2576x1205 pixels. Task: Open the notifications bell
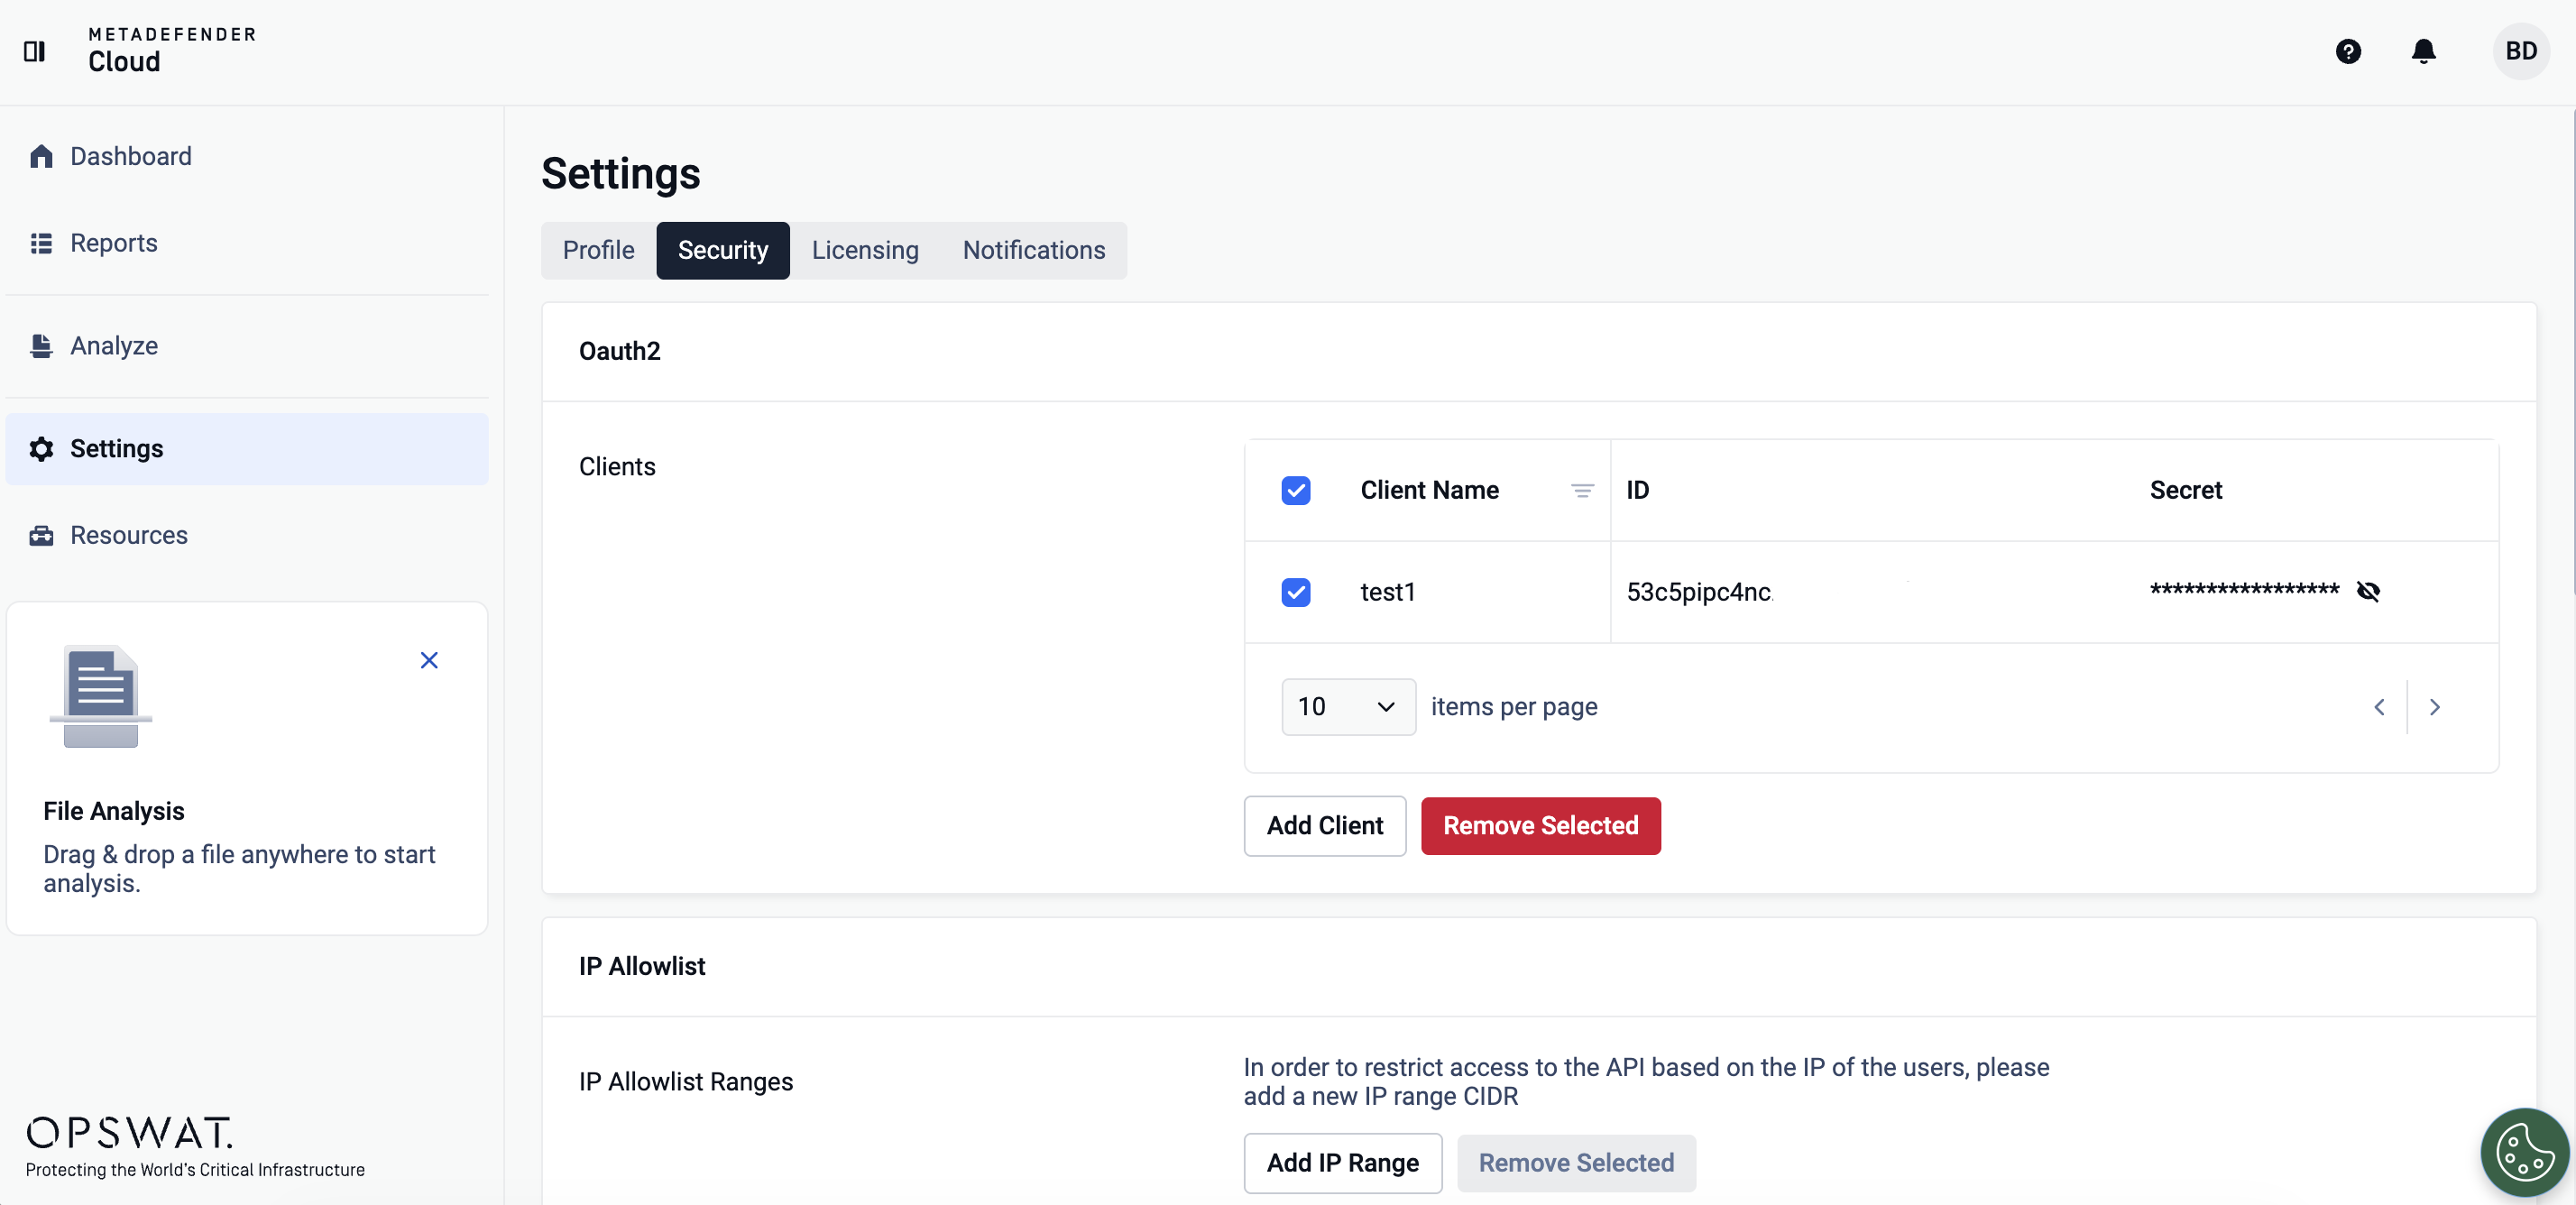2422,51
